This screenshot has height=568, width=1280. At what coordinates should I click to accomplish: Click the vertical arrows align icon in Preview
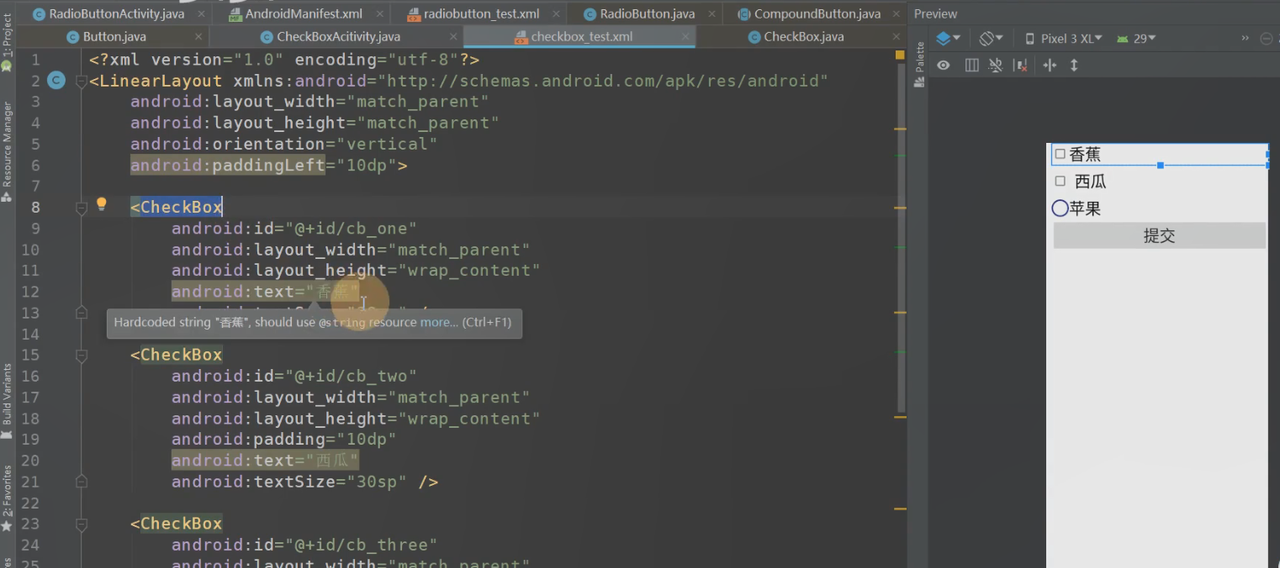pyautogui.click(x=1074, y=65)
